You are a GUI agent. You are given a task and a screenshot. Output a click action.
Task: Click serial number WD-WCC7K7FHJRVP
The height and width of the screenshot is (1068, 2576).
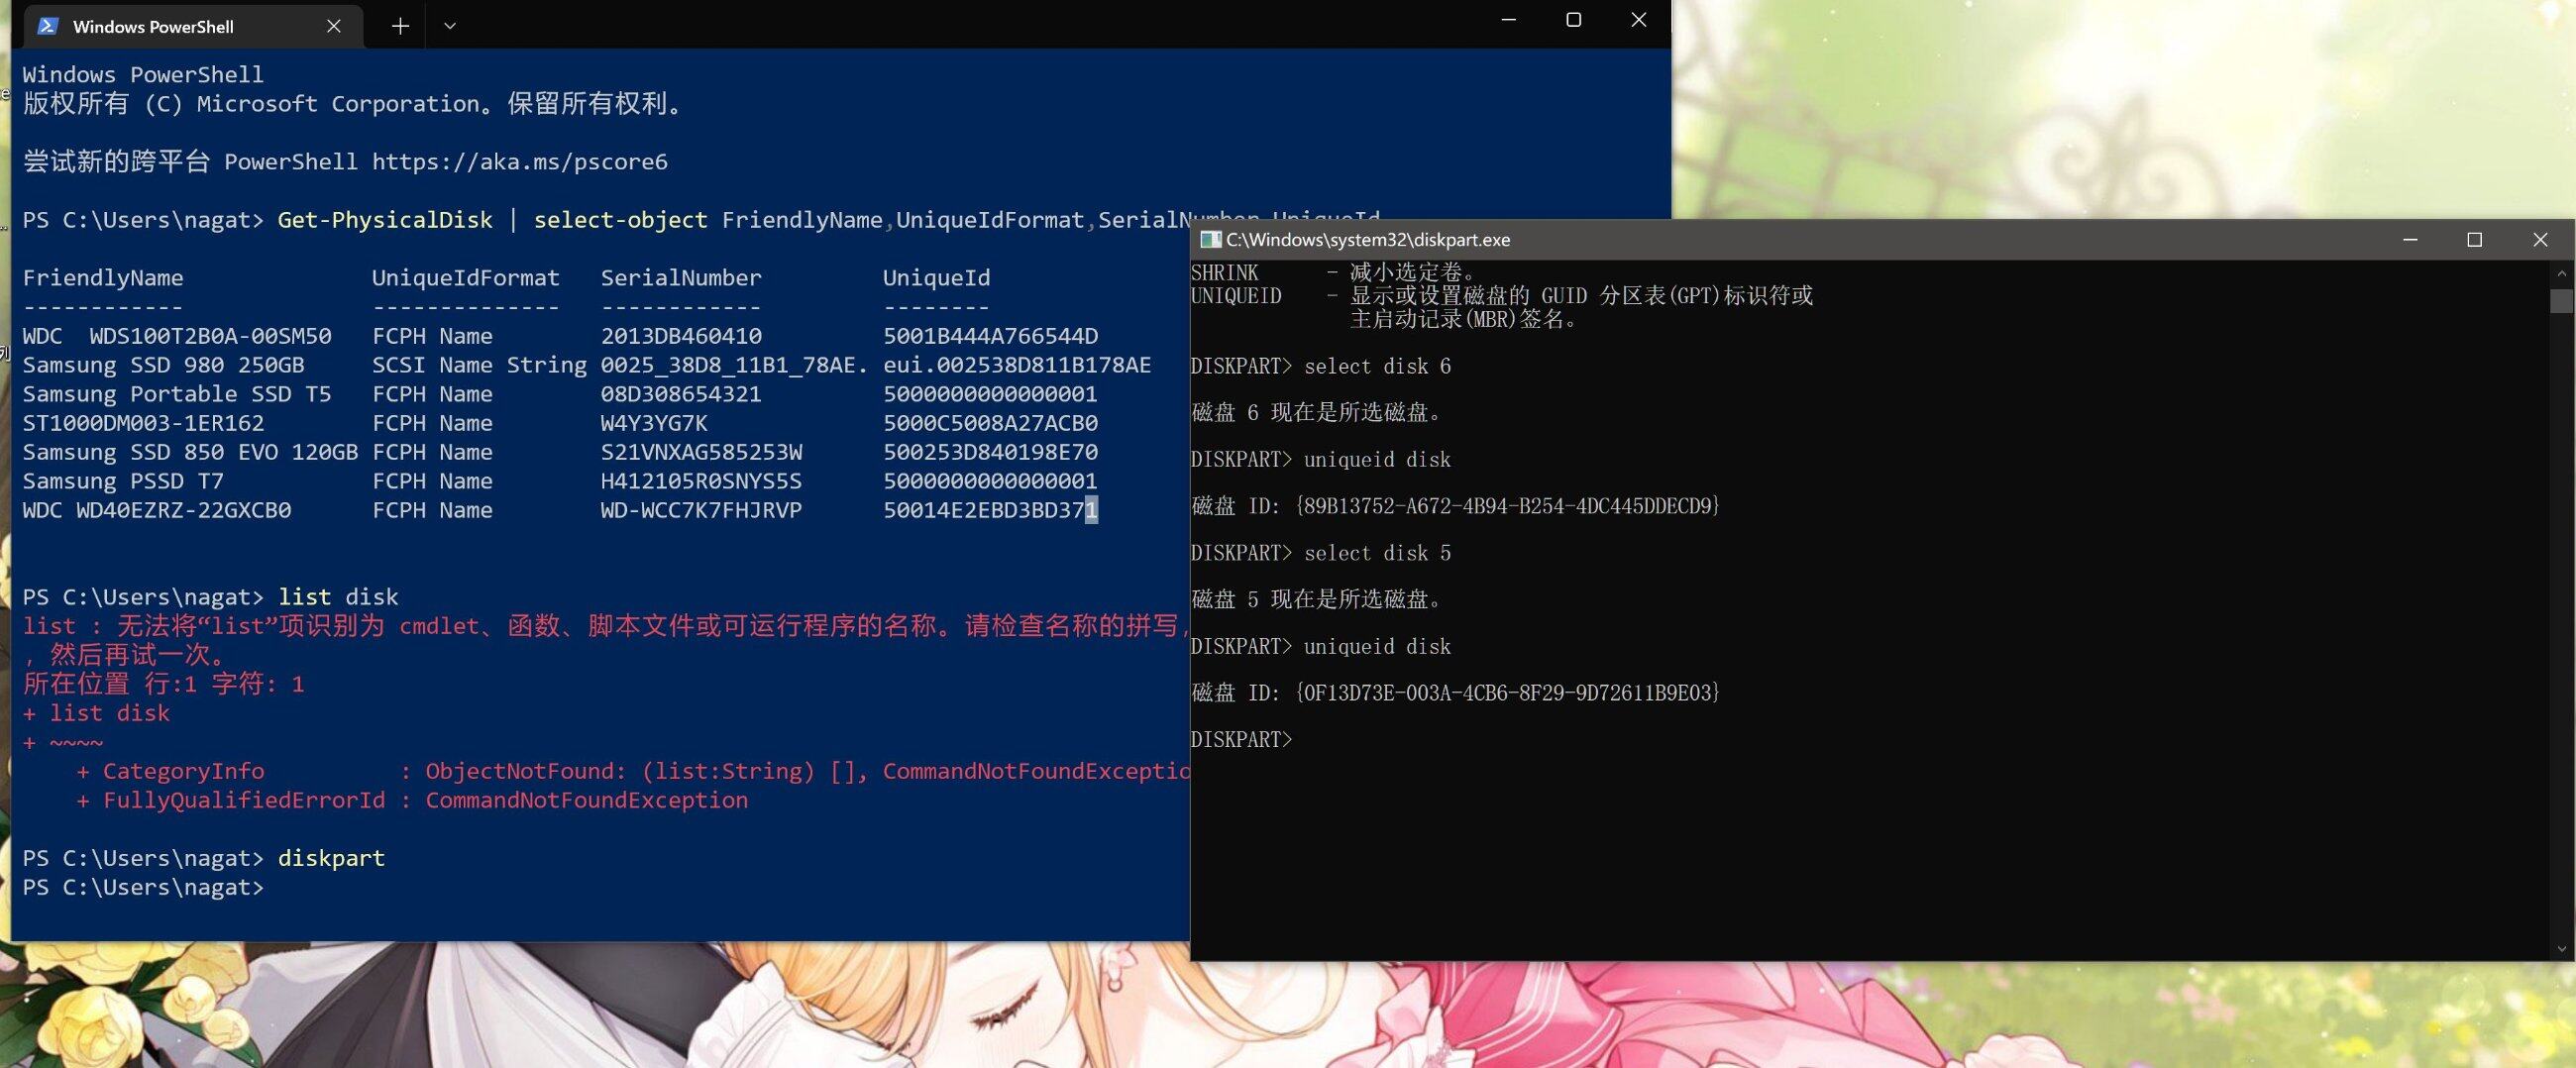coord(701,510)
